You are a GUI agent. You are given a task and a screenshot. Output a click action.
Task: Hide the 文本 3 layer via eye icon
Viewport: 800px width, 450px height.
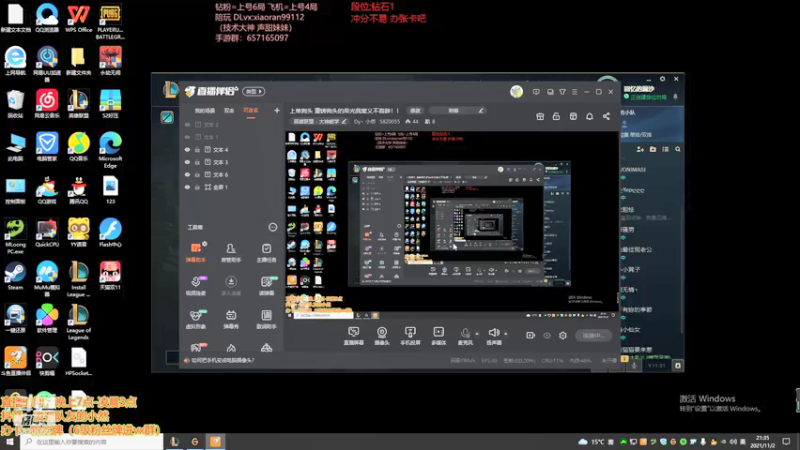(x=187, y=162)
